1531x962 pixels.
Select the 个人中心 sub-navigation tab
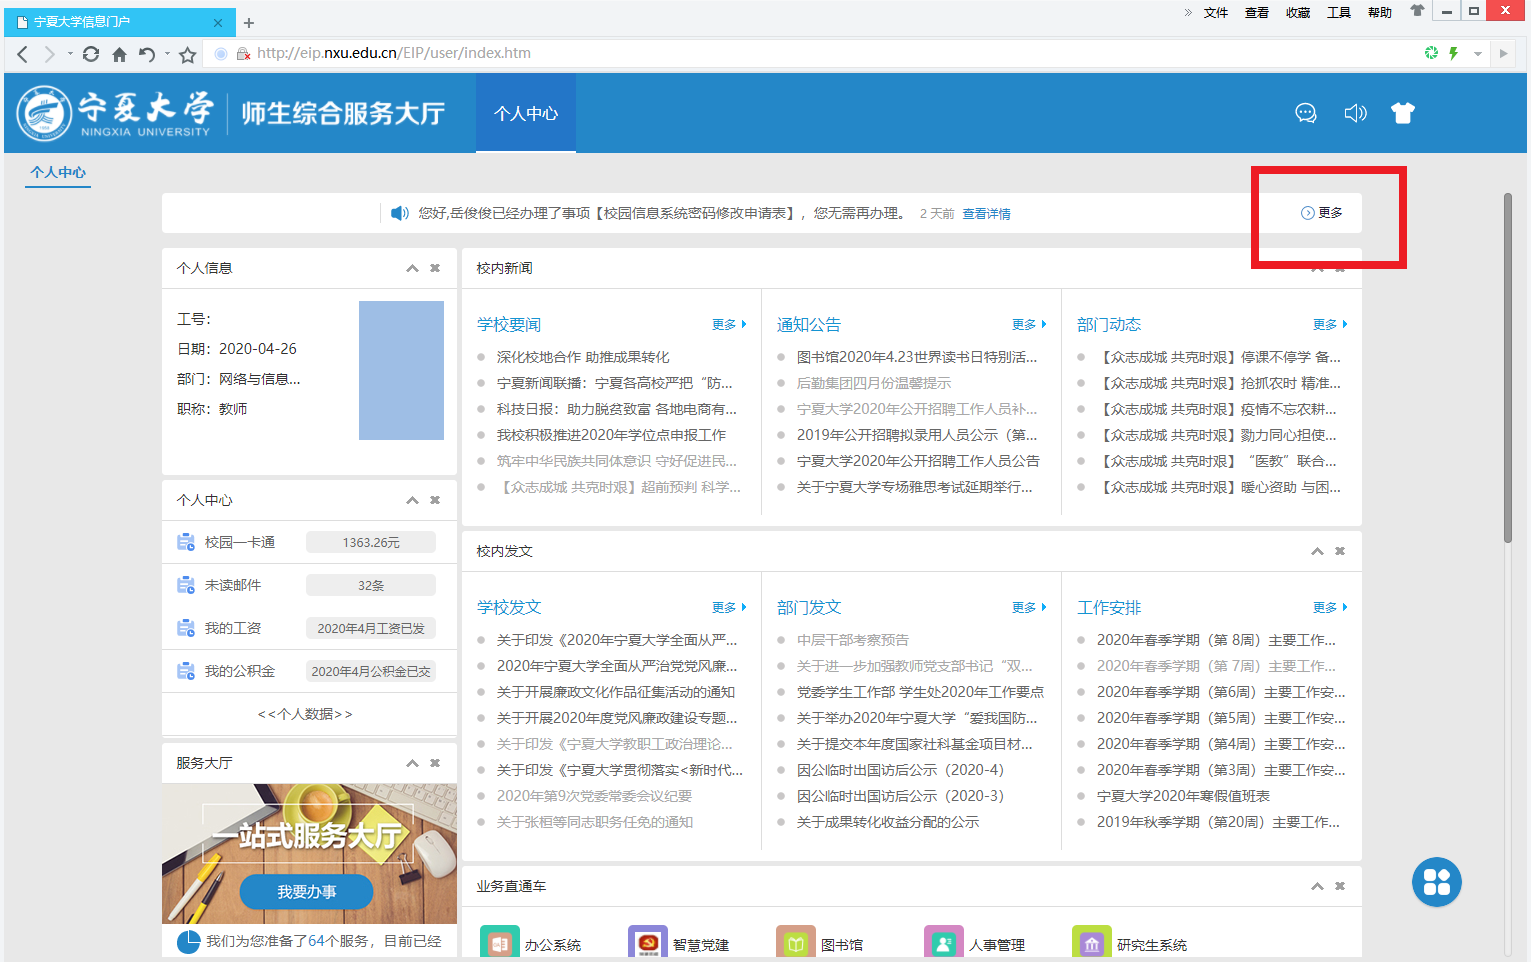tap(58, 172)
